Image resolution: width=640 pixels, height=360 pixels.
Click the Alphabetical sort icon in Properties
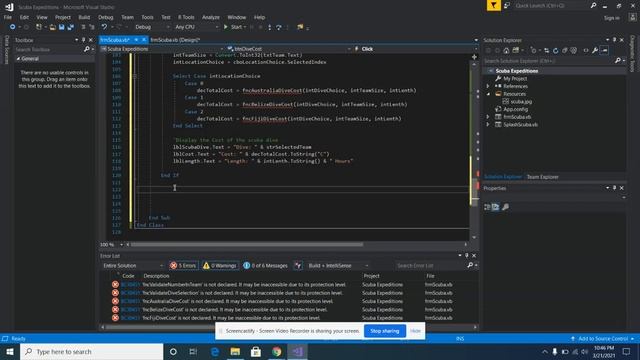[496, 207]
